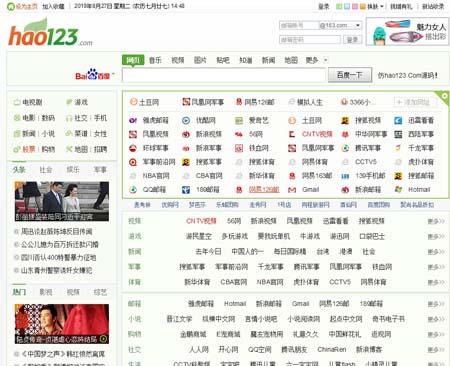Click the 56网 icon
Image resolution: width=450 pixels, height=366 pixels.
coord(239,134)
